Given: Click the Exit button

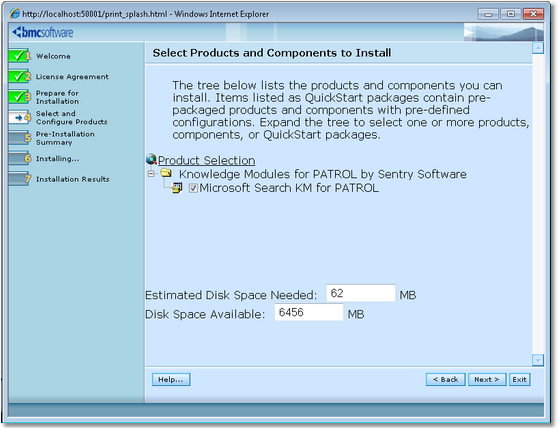Looking at the screenshot, I should 520,379.
